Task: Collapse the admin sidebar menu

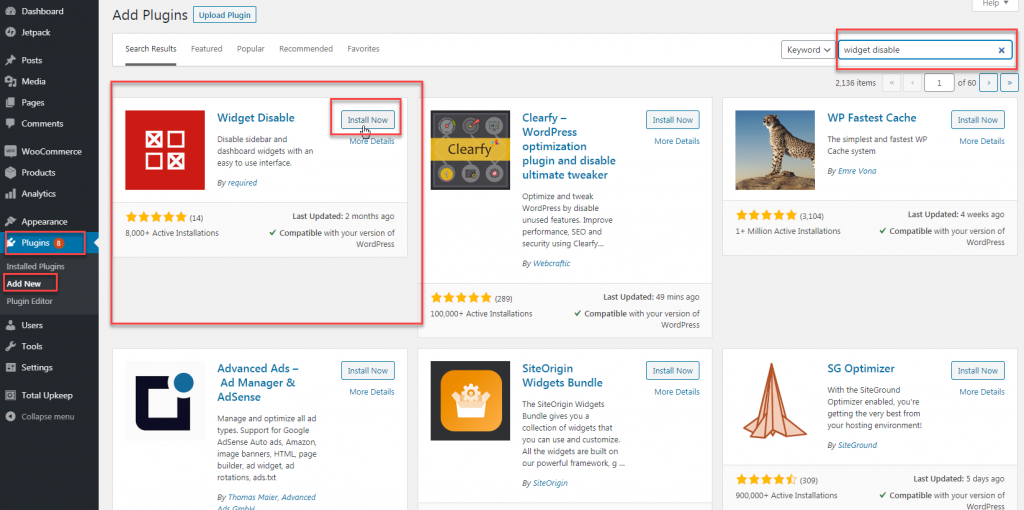Action: tap(47, 416)
